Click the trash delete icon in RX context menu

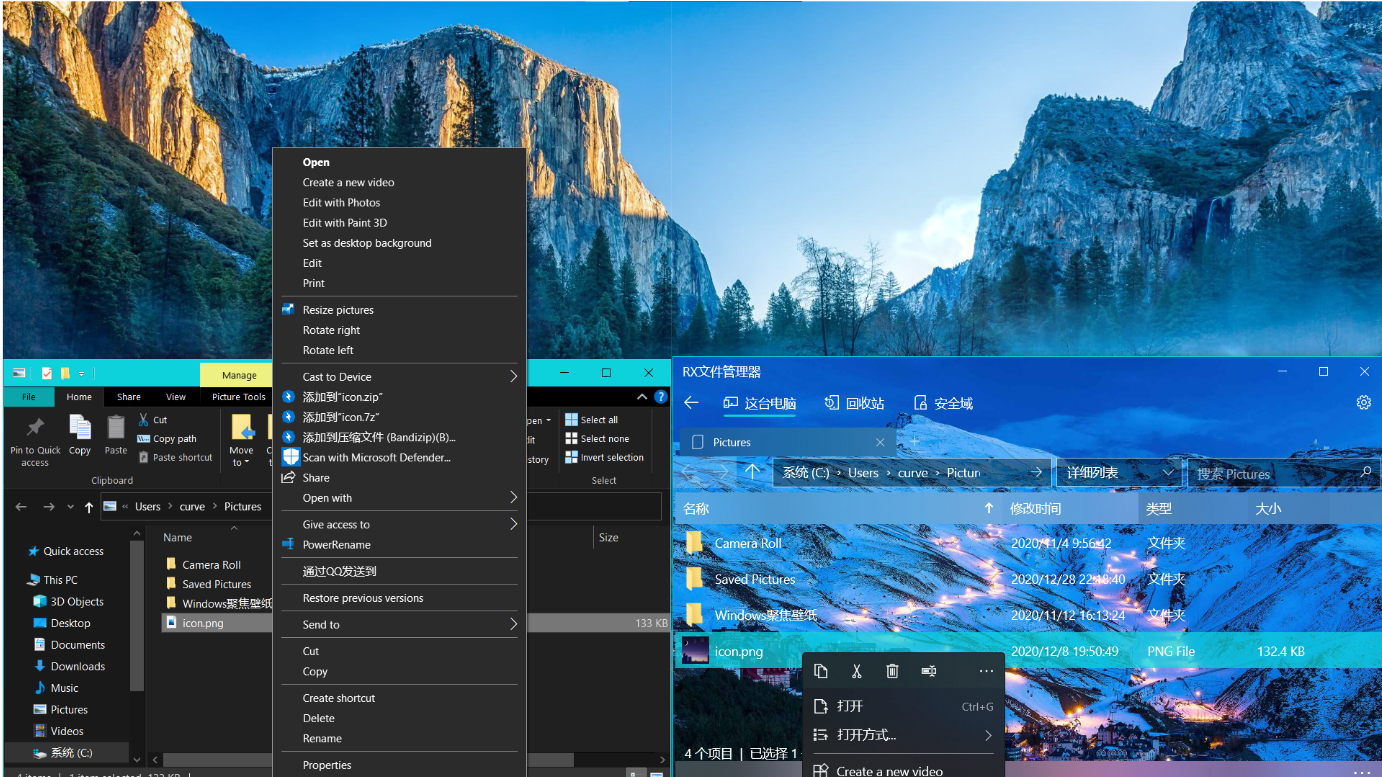click(892, 671)
